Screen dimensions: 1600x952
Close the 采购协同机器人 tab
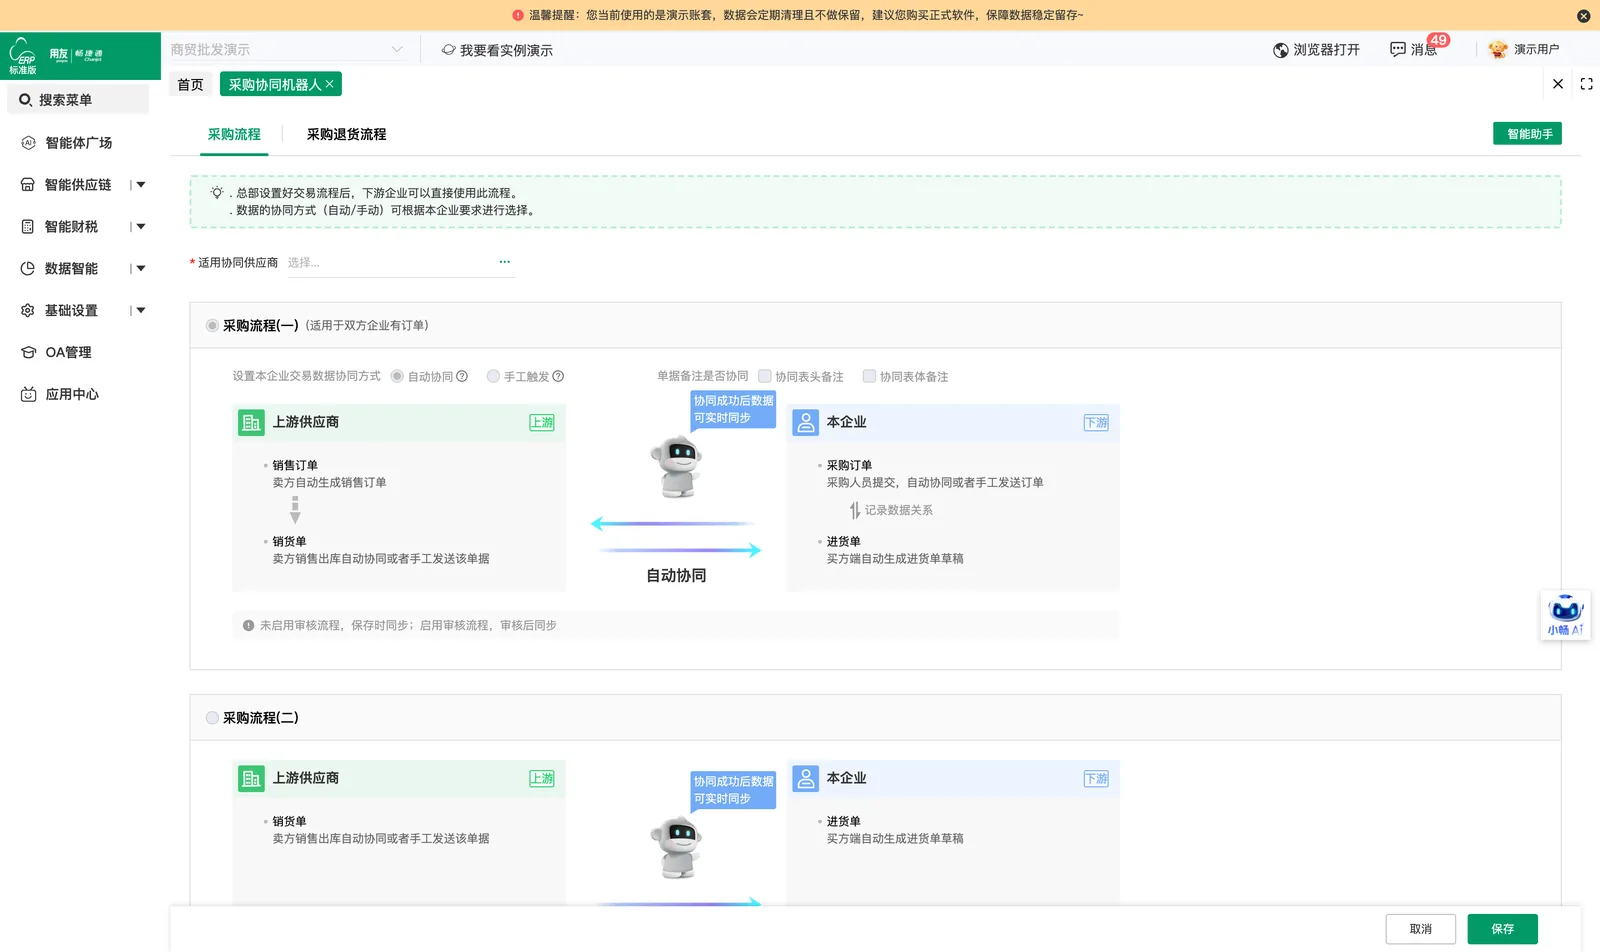[330, 84]
